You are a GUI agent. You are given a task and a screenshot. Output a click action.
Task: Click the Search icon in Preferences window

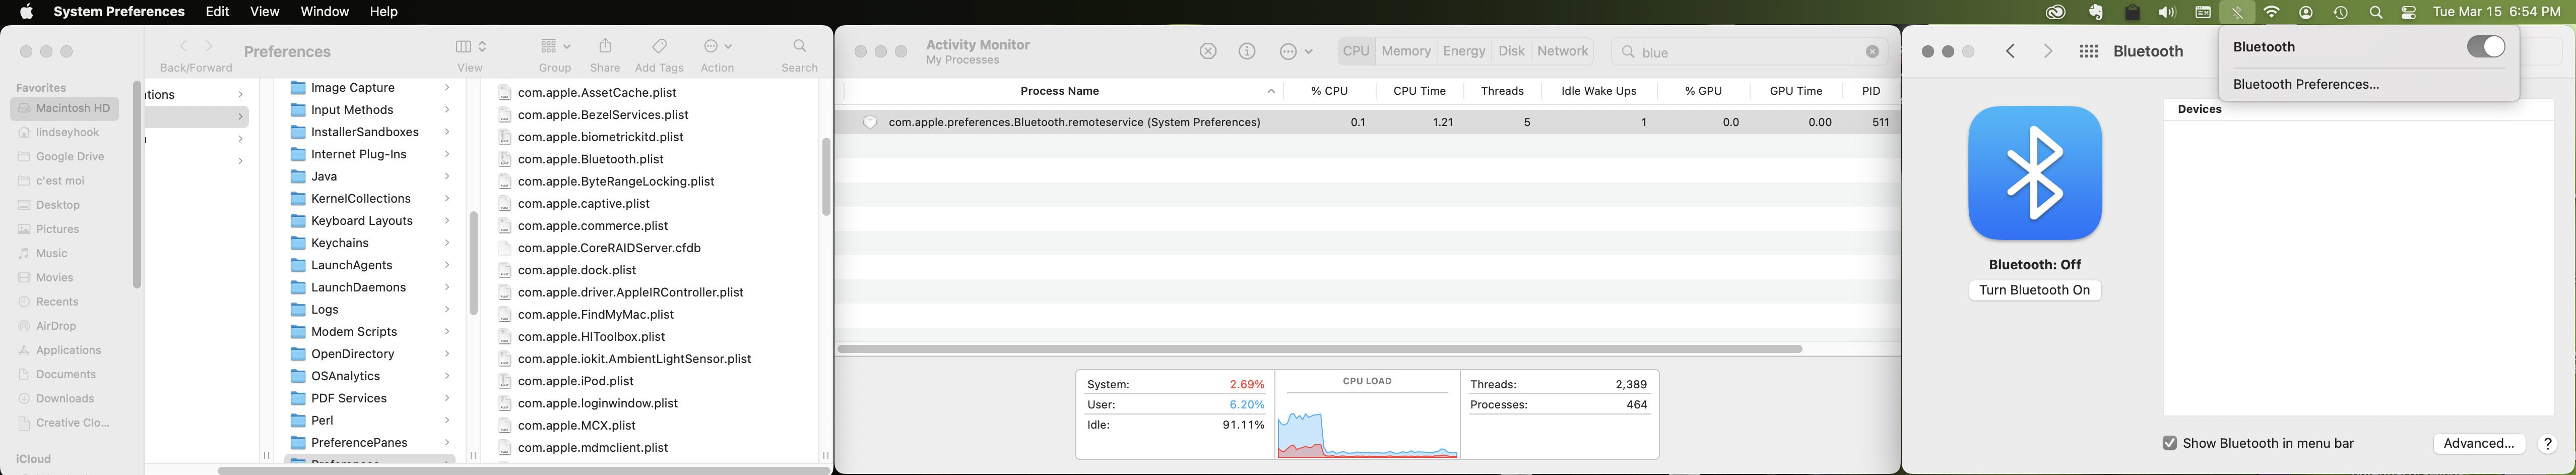click(800, 46)
